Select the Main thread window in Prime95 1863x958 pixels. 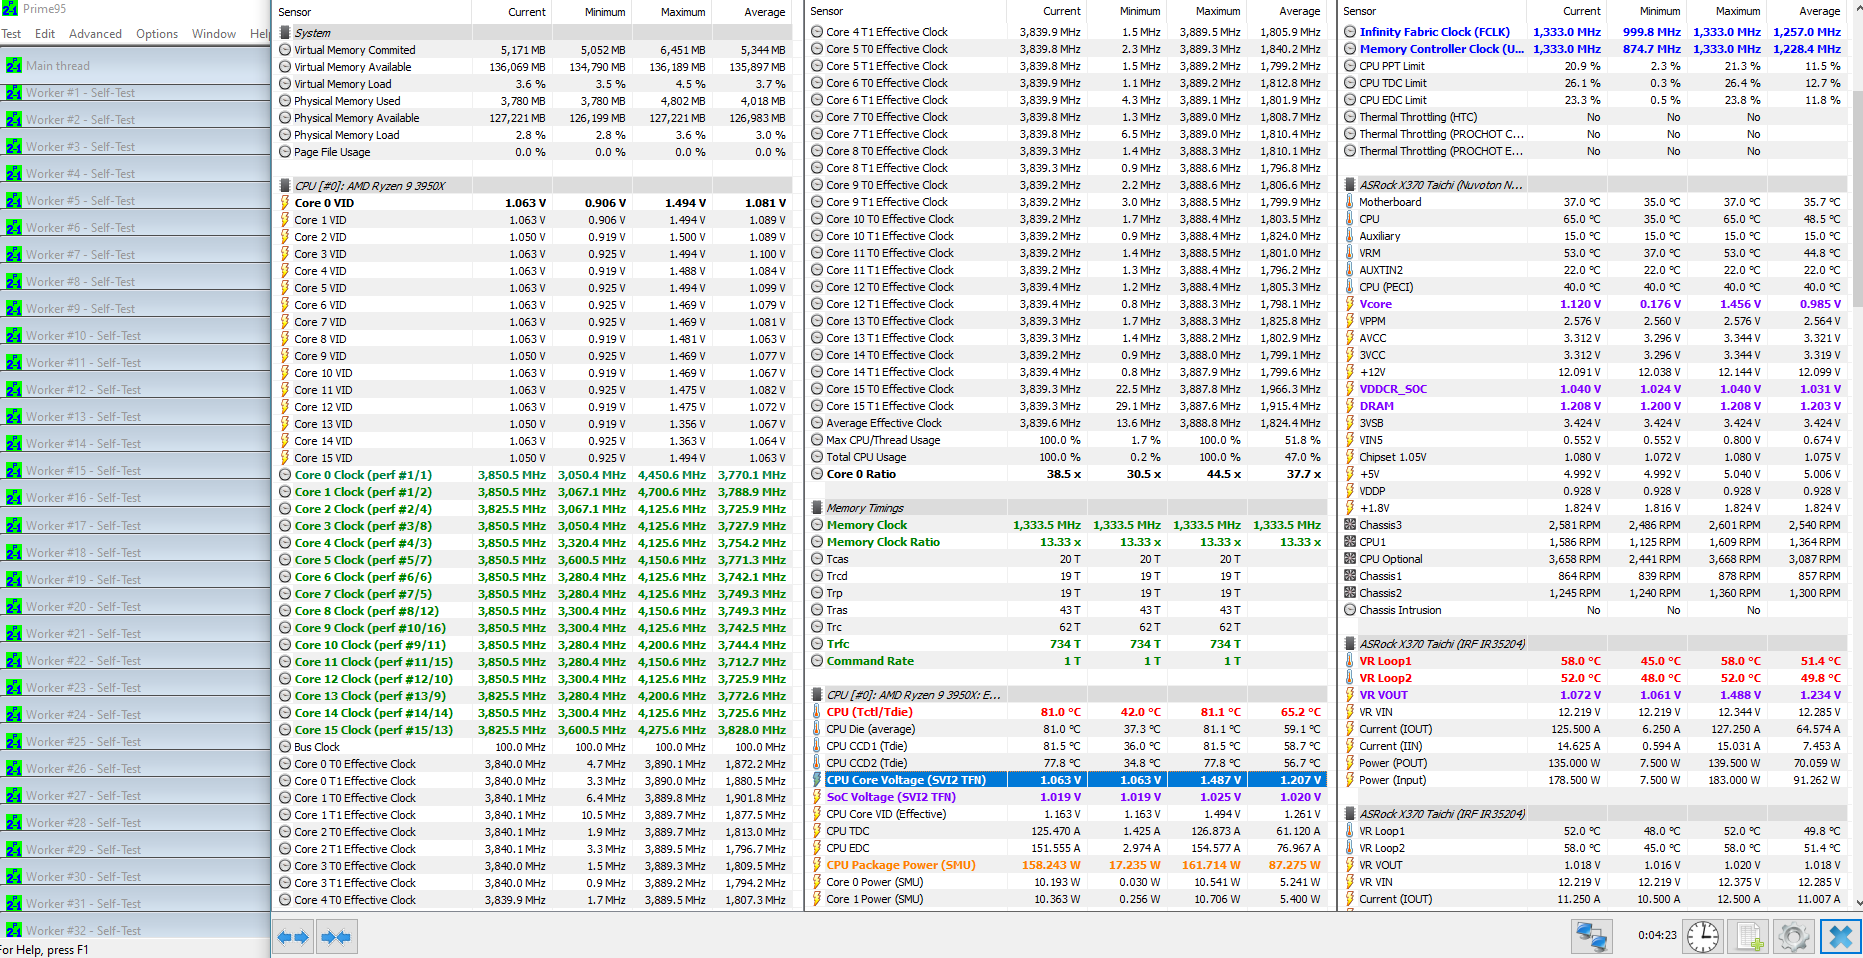coord(135,66)
